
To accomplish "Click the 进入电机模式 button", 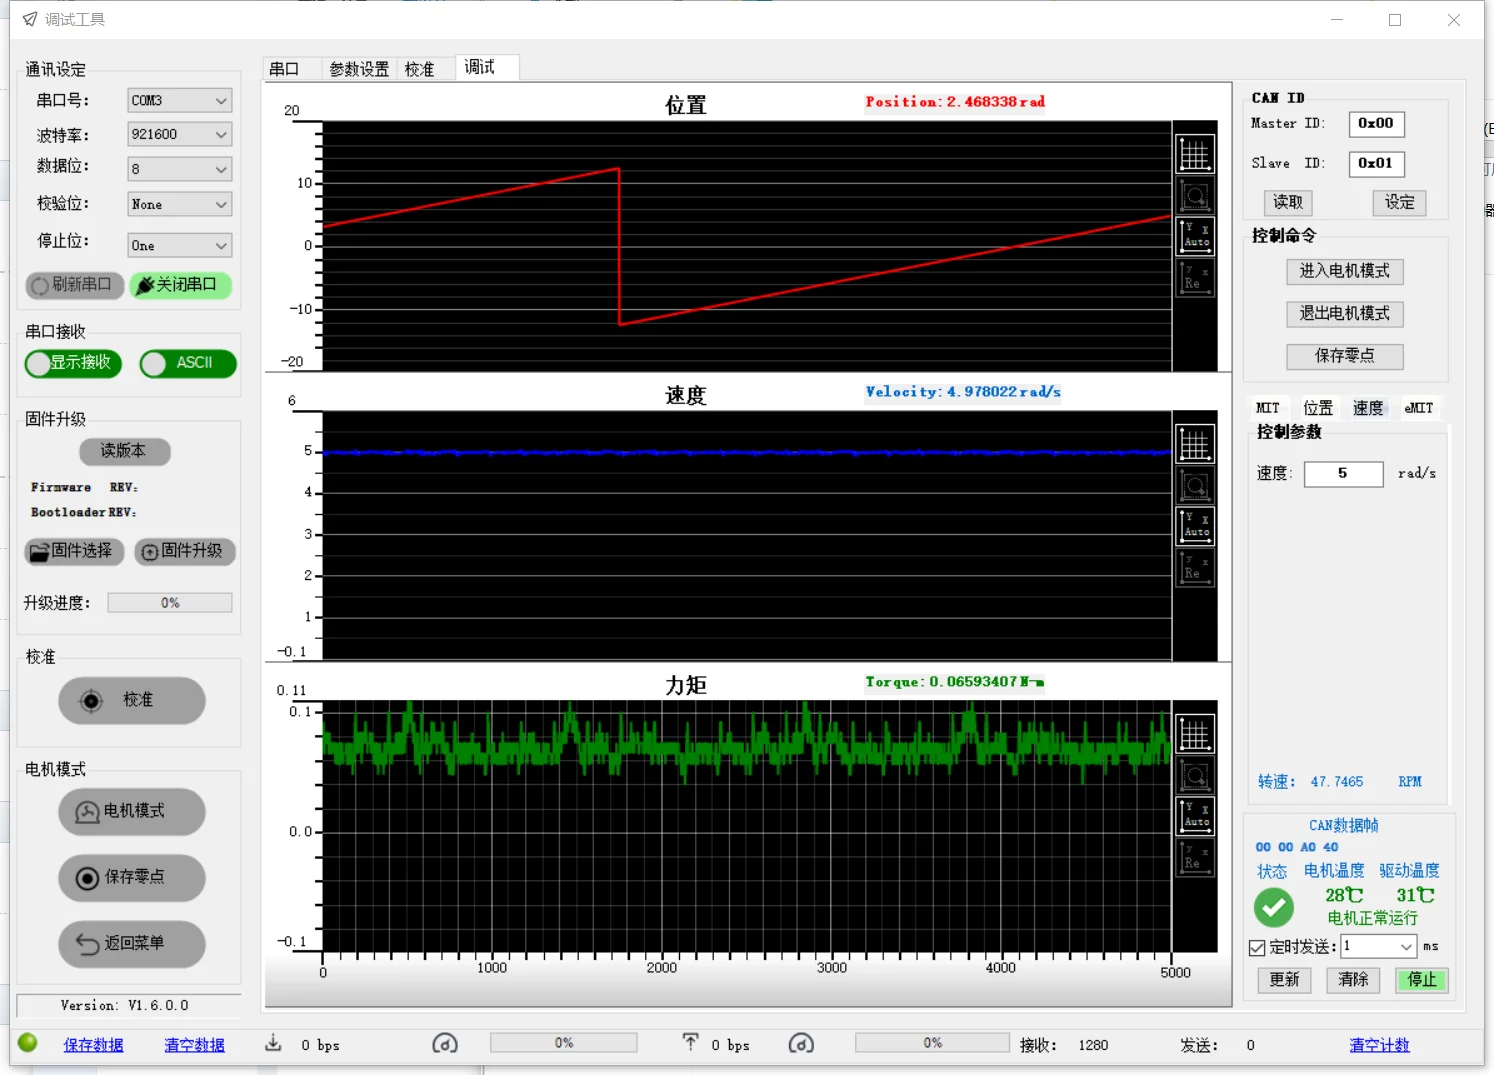I will 1344,271.
